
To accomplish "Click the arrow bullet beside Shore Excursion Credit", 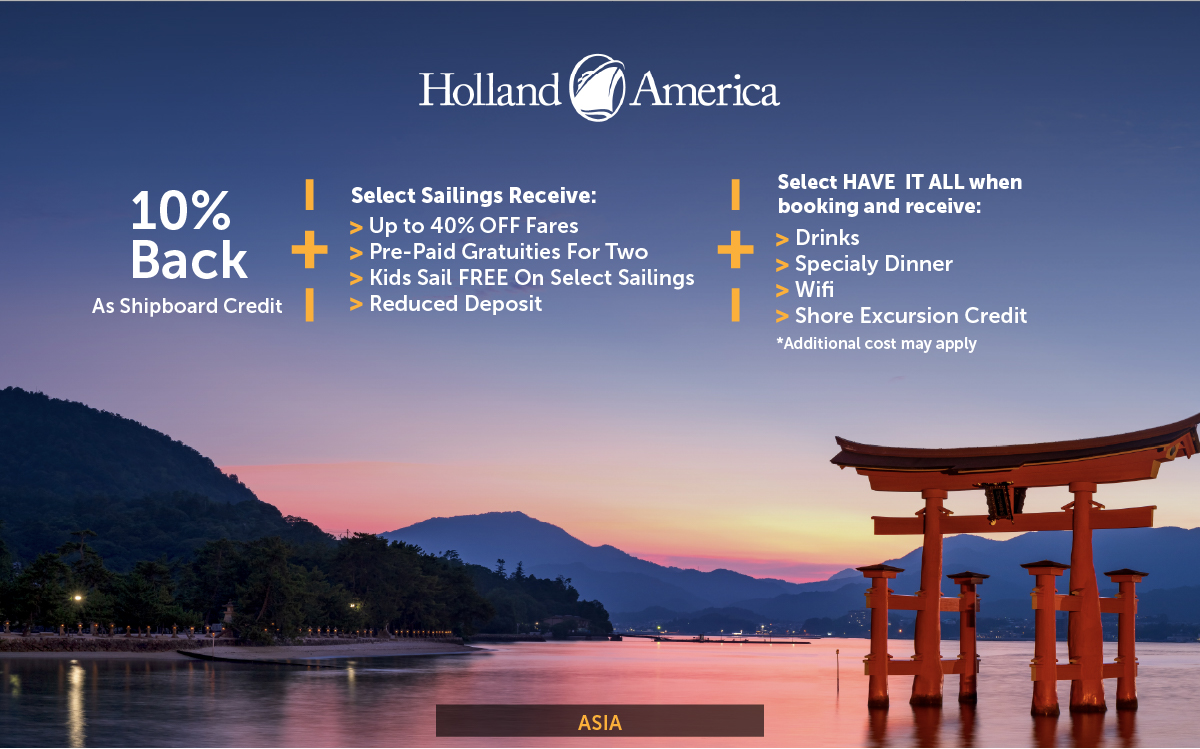I will 782,317.
